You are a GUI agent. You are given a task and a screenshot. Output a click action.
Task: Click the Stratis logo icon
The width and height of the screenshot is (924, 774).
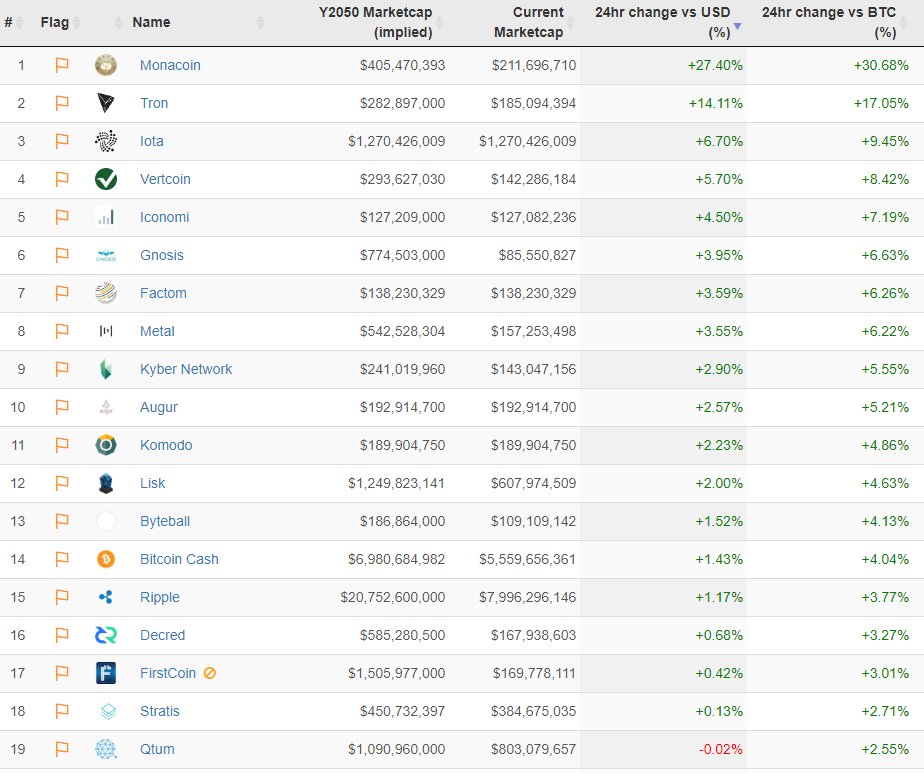pos(108,711)
